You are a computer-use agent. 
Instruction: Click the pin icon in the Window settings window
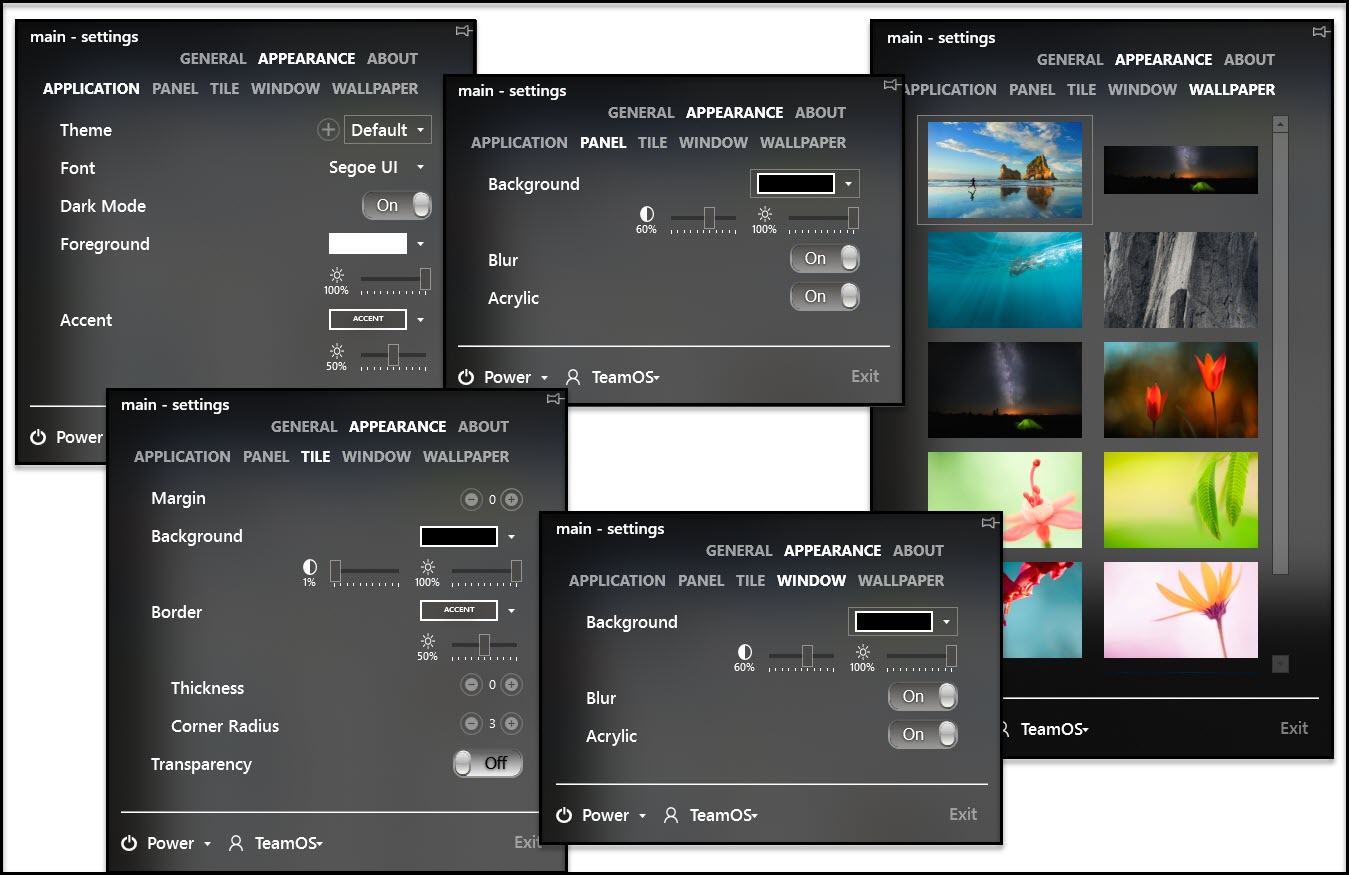coord(989,523)
